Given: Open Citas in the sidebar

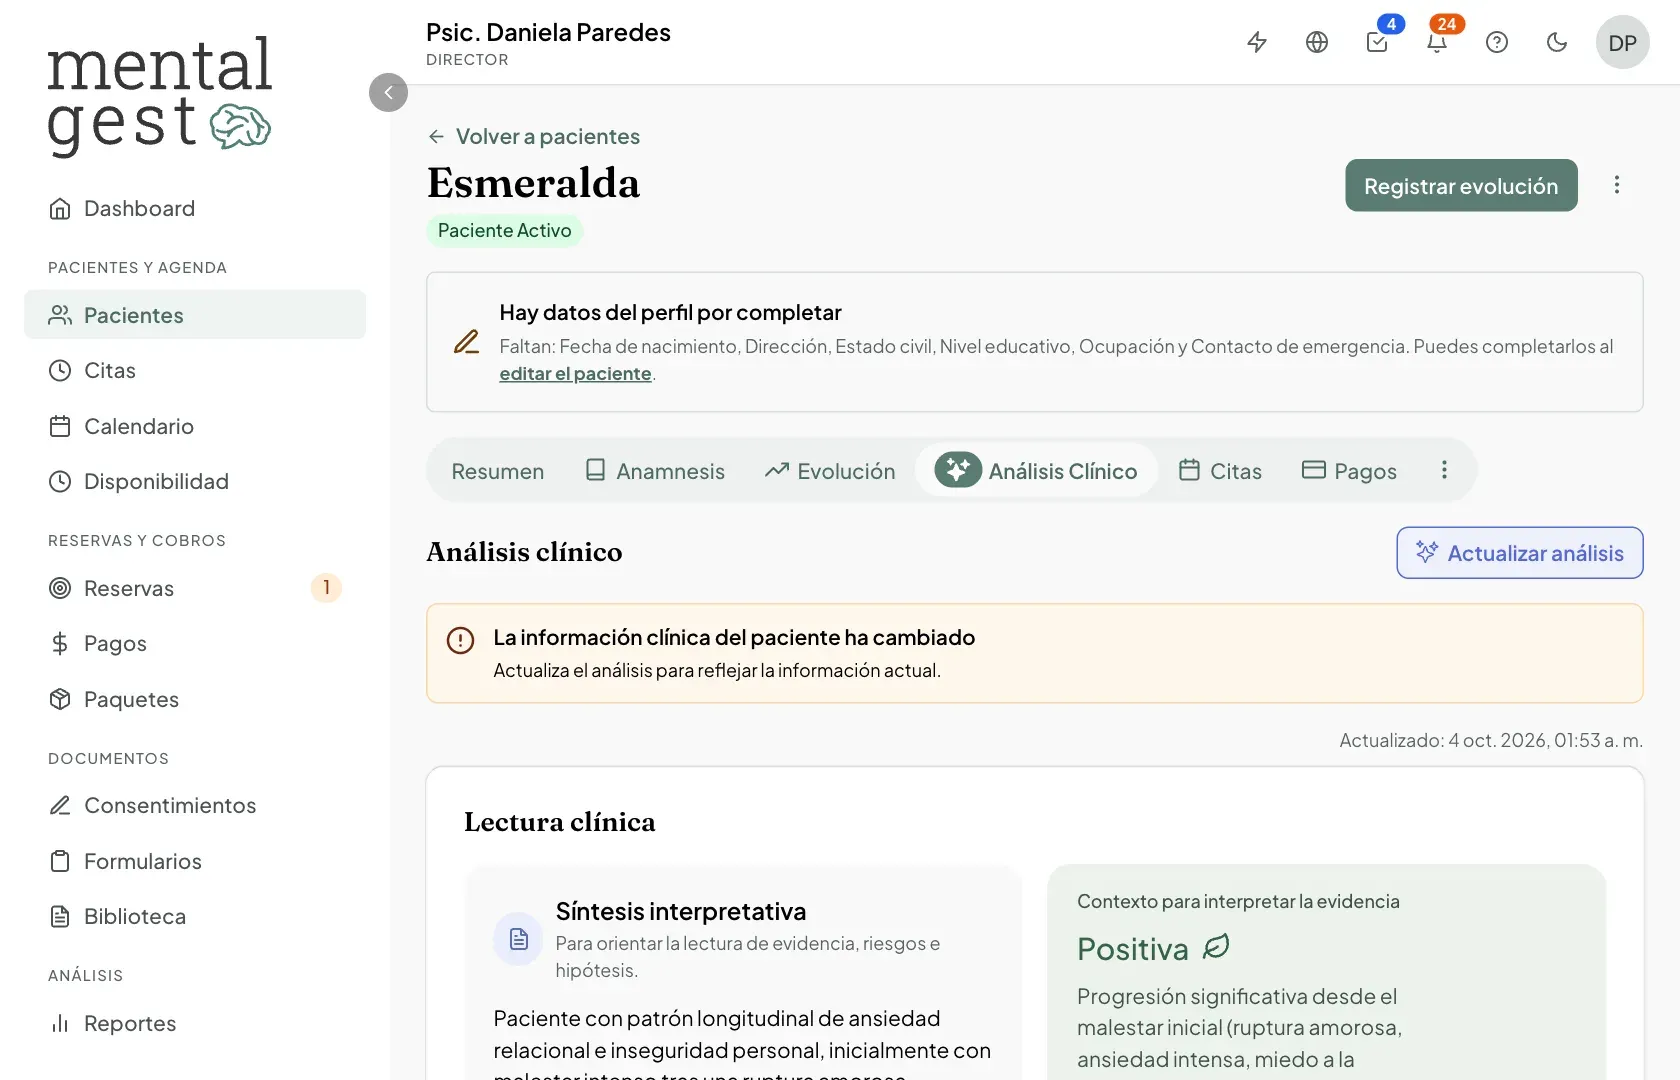Looking at the screenshot, I should pos(195,370).
